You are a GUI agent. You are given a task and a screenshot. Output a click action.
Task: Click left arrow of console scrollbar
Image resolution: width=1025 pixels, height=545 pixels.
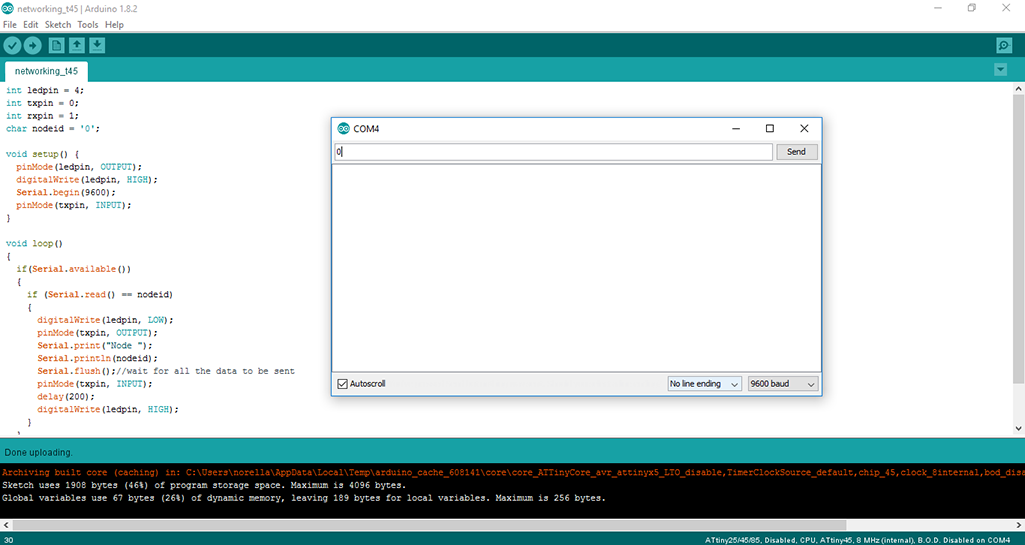6,525
